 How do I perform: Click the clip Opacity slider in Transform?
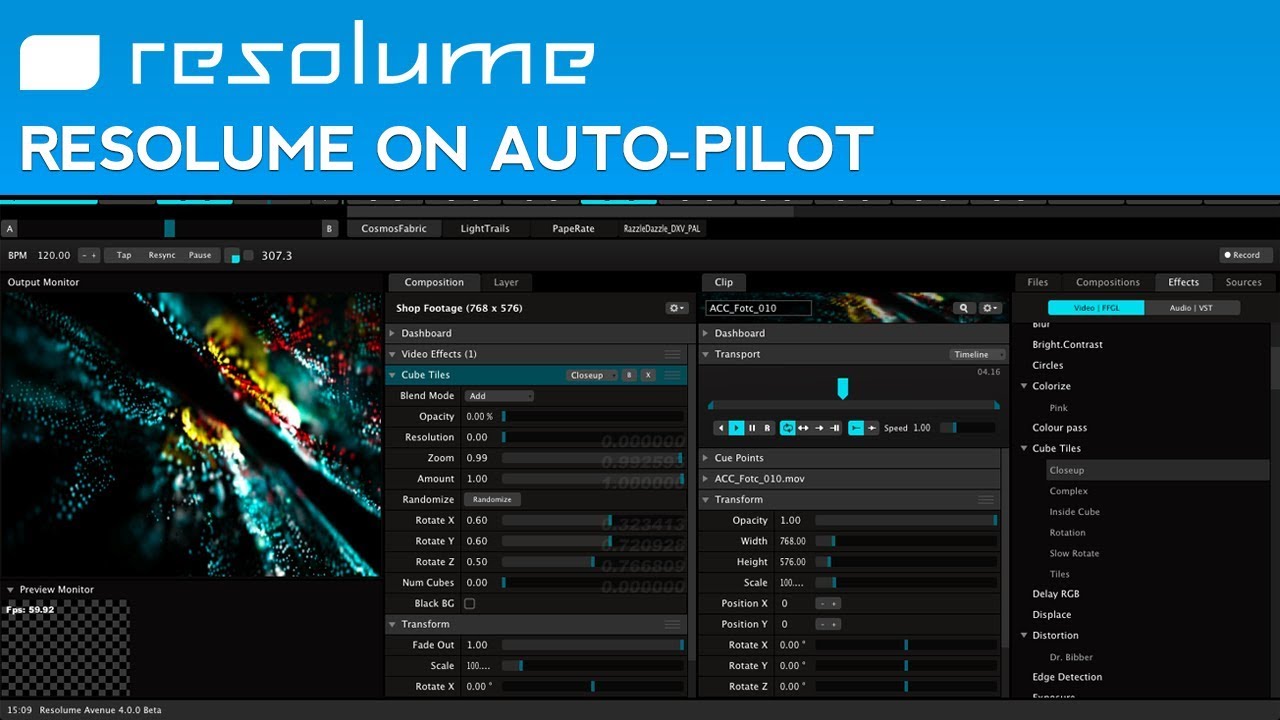(906, 520)
